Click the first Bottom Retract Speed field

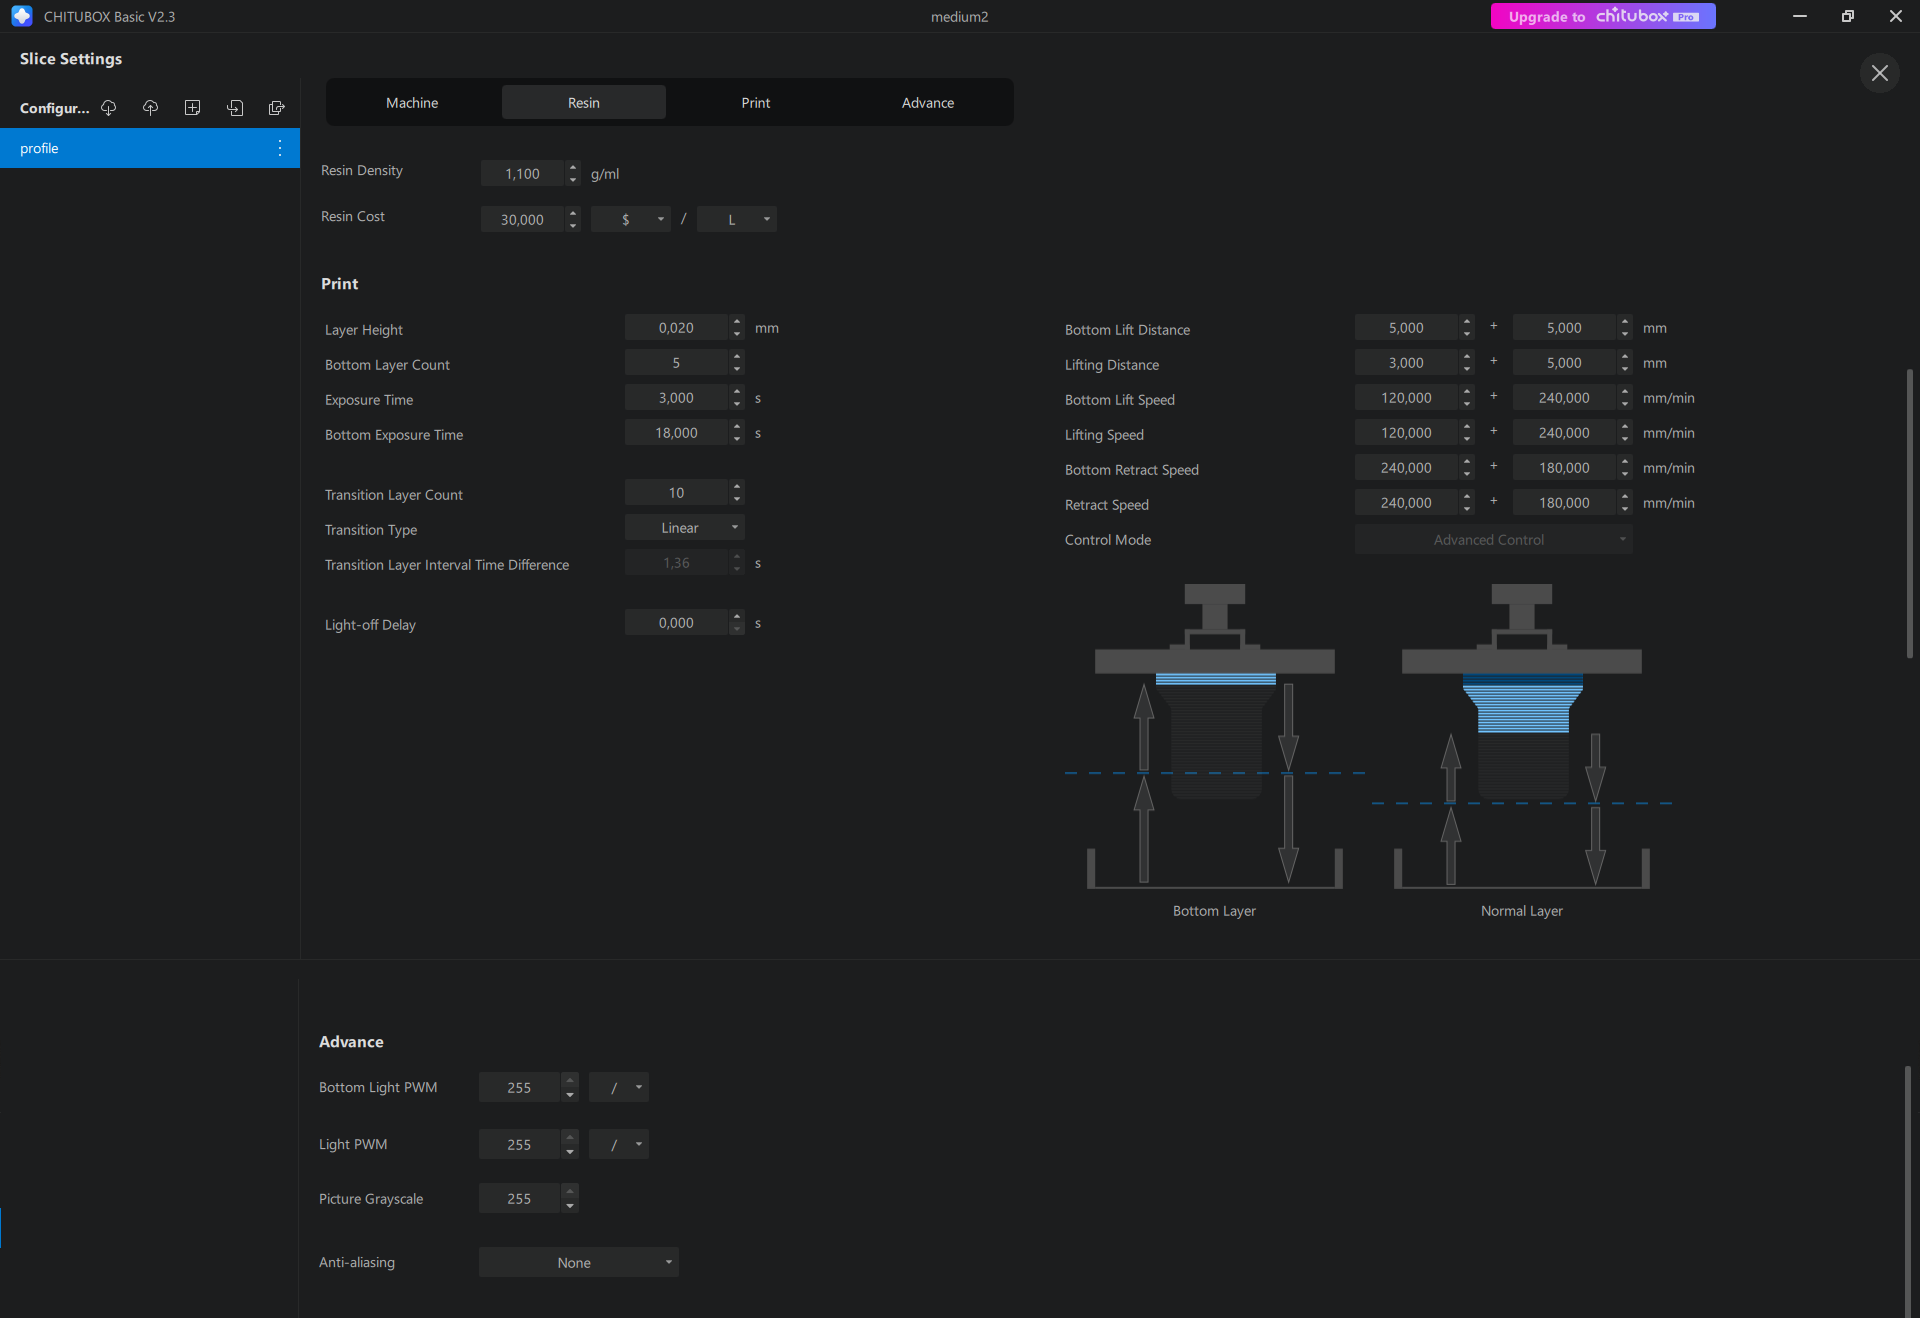coord(1407,467)
